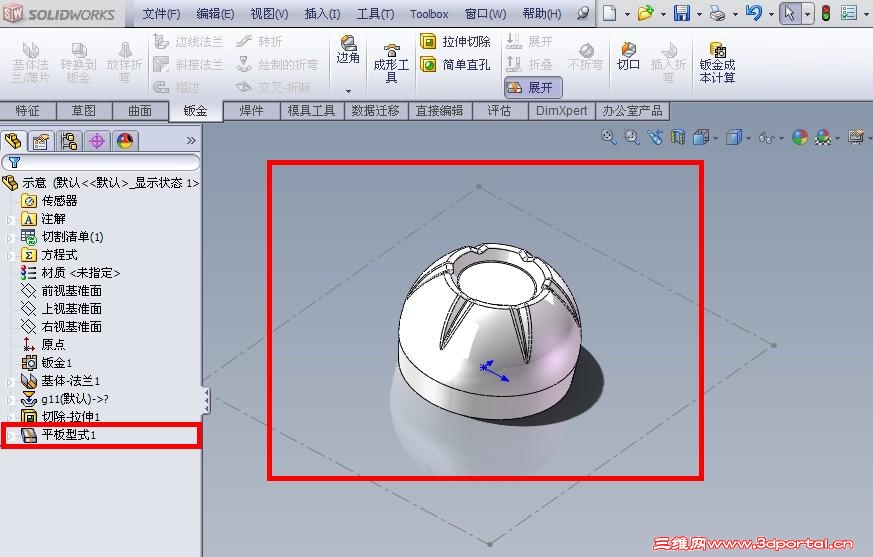Image resolution: width=873 pixels, height=557 pixels.
Task: Open dropdown arrow under Corners (边角)
Action: pos(349,91)
